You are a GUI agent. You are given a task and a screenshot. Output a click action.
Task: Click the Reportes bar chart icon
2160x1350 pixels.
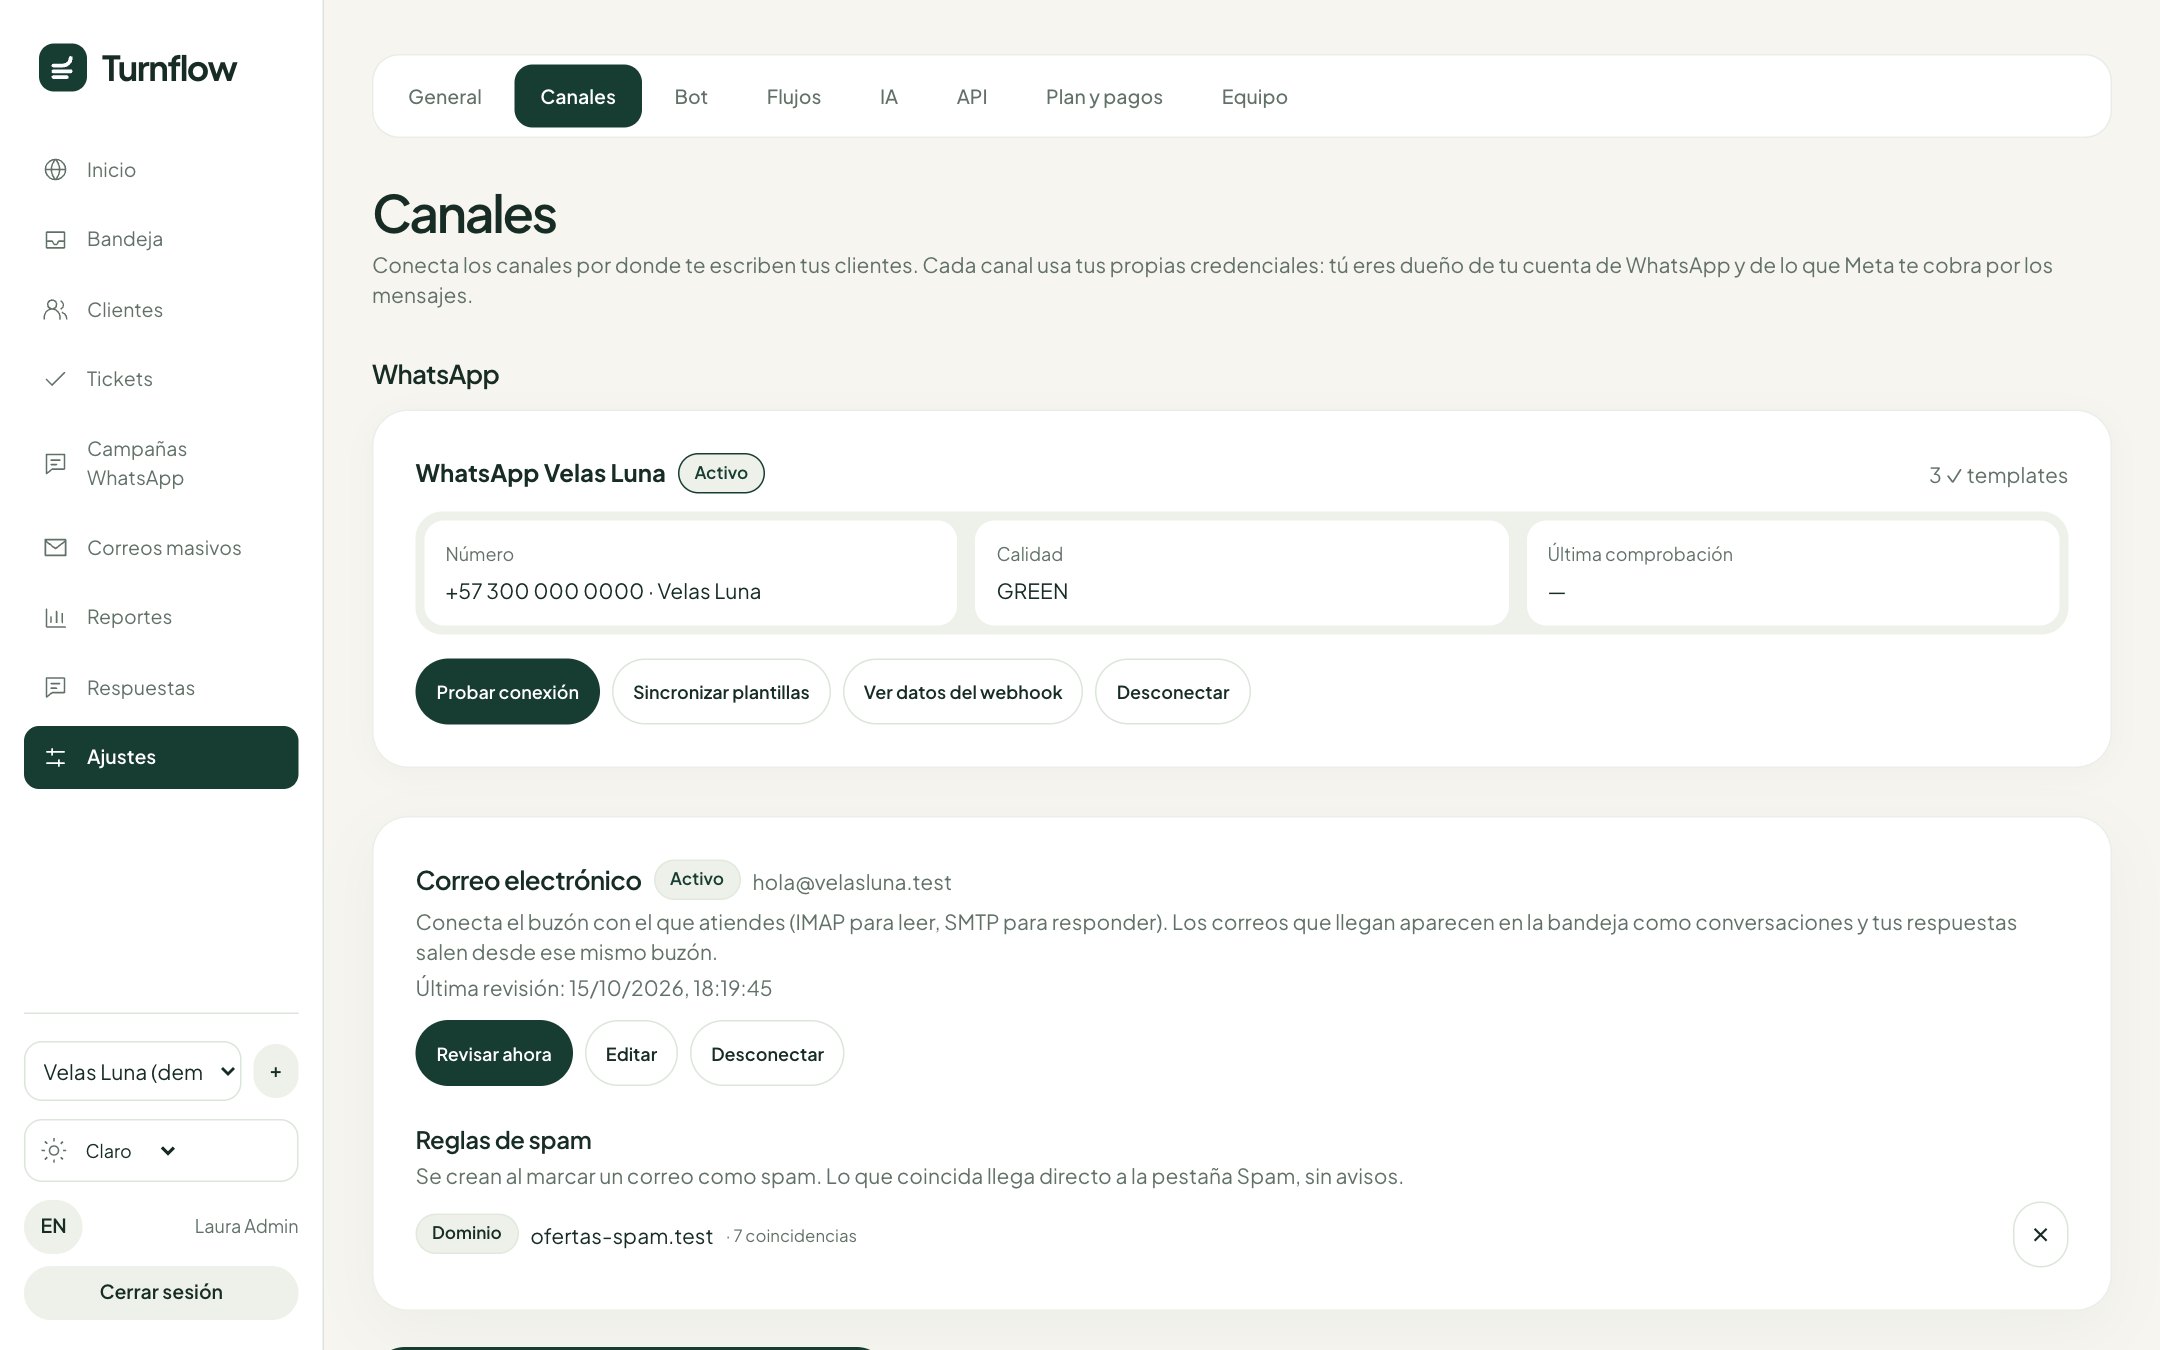click(56, 618)
